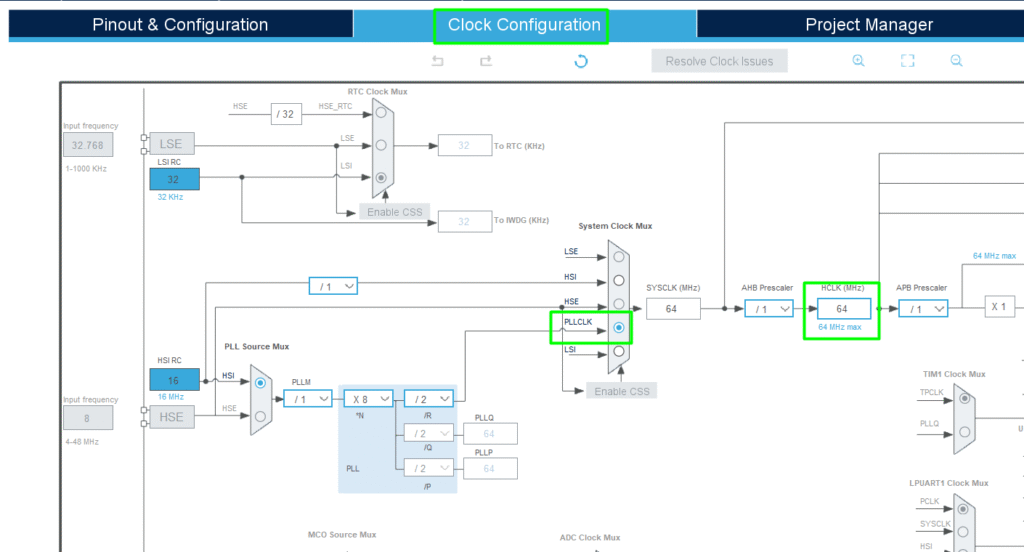Open the APB Prescaler dropdown
Screen dimensions: 1024x552
(x=923, y=309)
